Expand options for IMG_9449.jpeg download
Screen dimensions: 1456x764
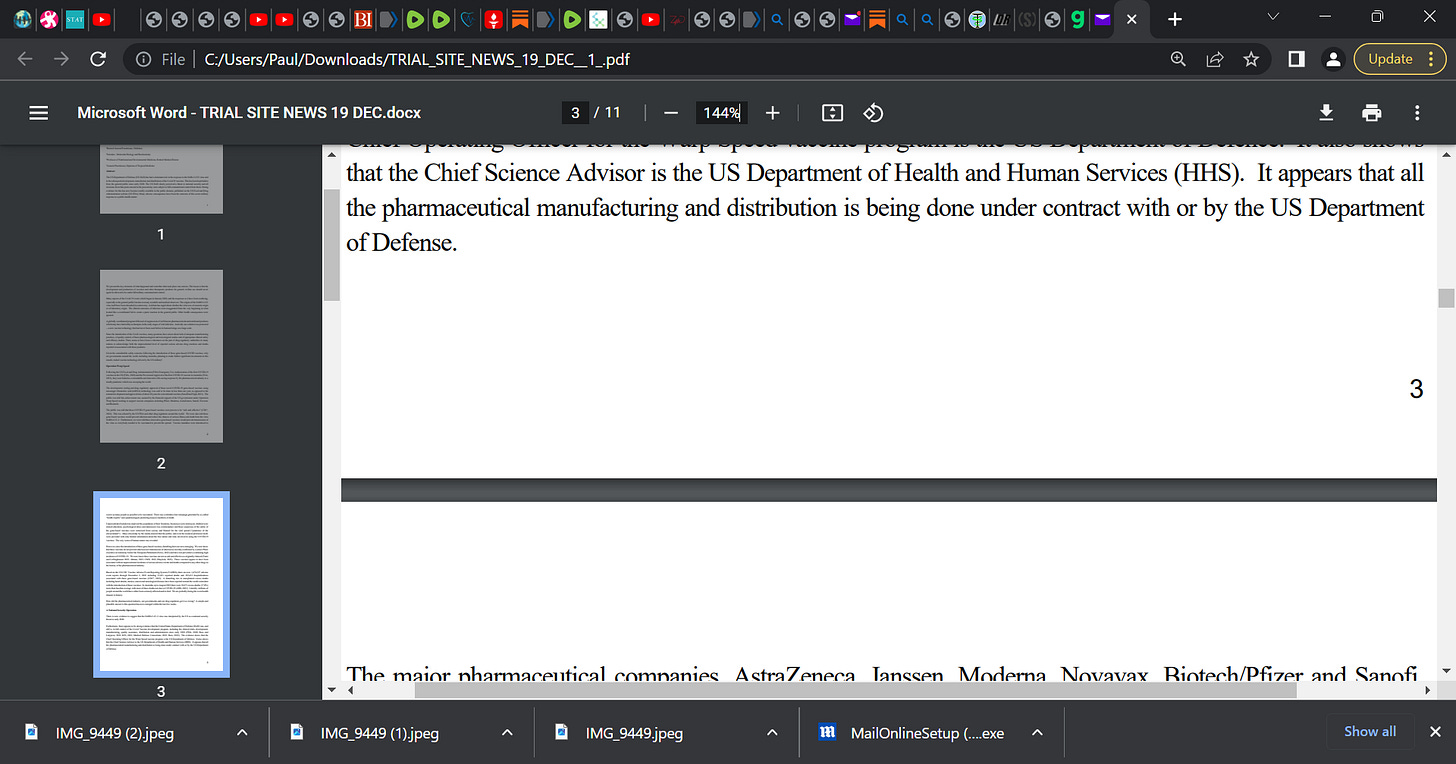(x=772, y=732)
